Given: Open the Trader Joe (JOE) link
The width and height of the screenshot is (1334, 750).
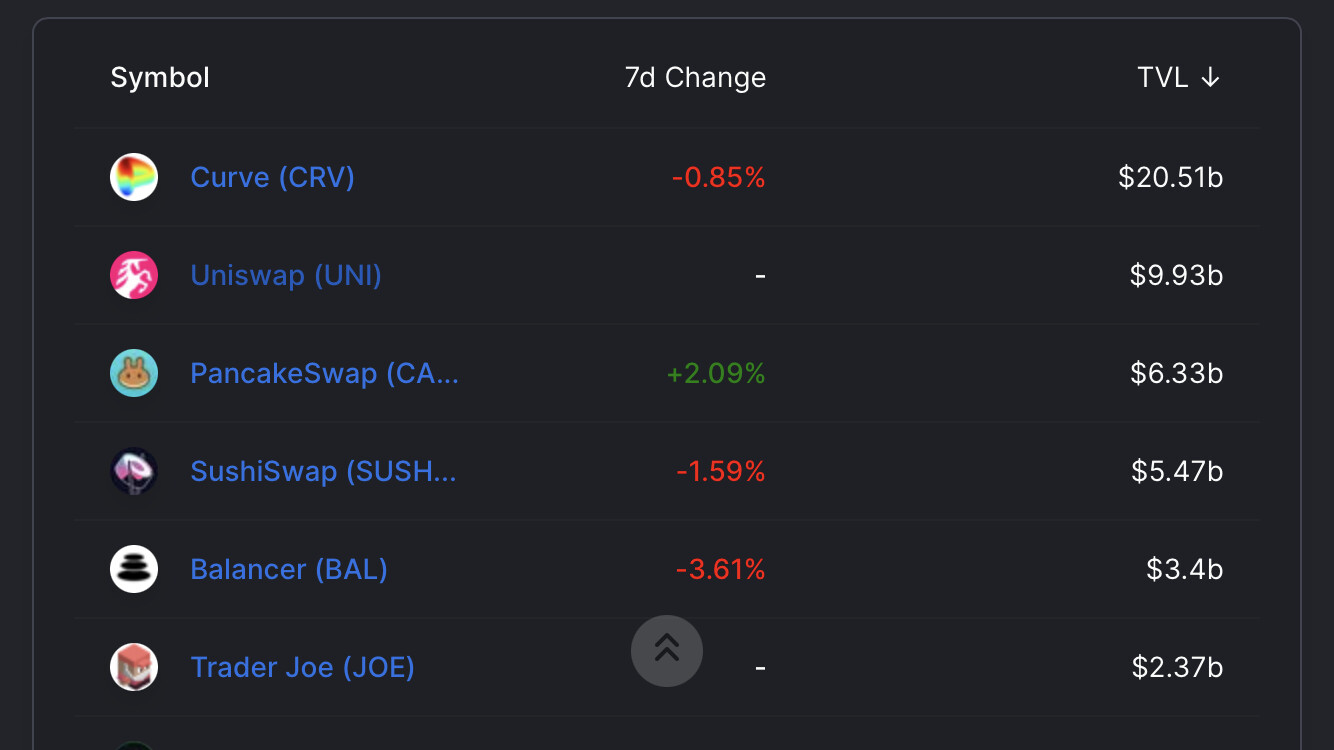Looking at the screenshot, I should tap(302, 667).
